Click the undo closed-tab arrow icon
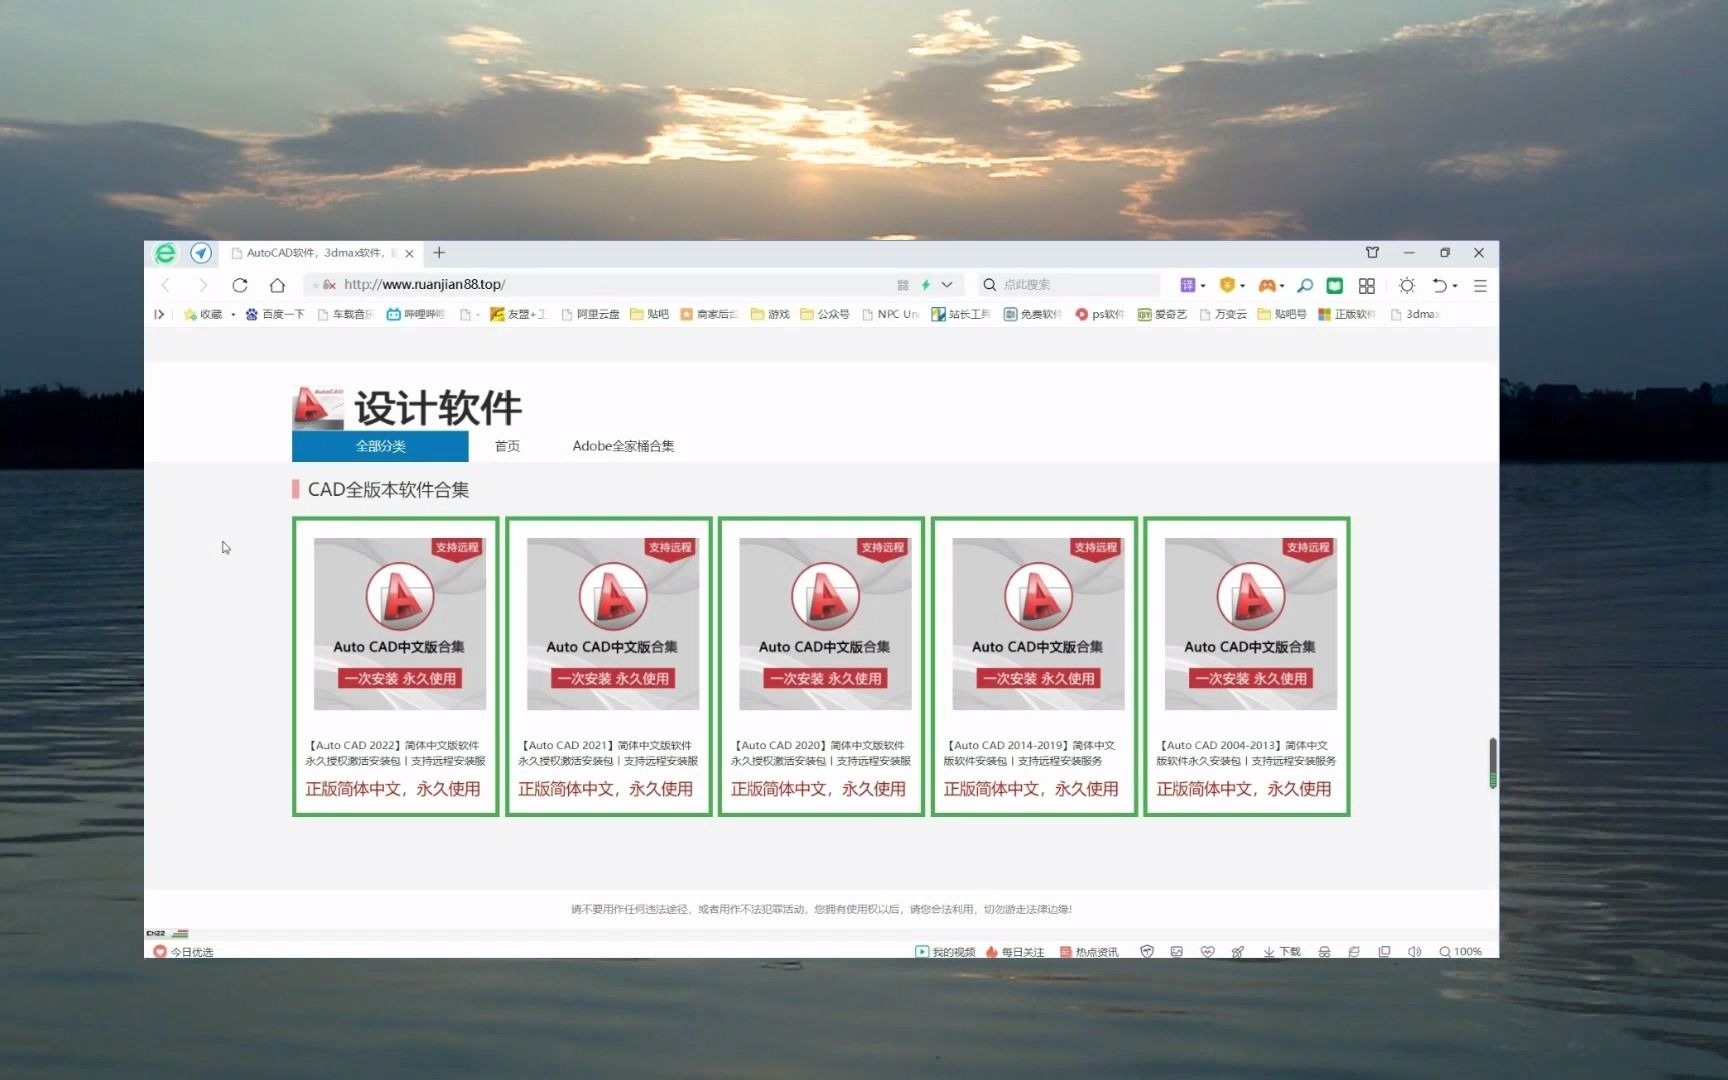This screenshot has height=1080, width=1728. [1439, 285]
